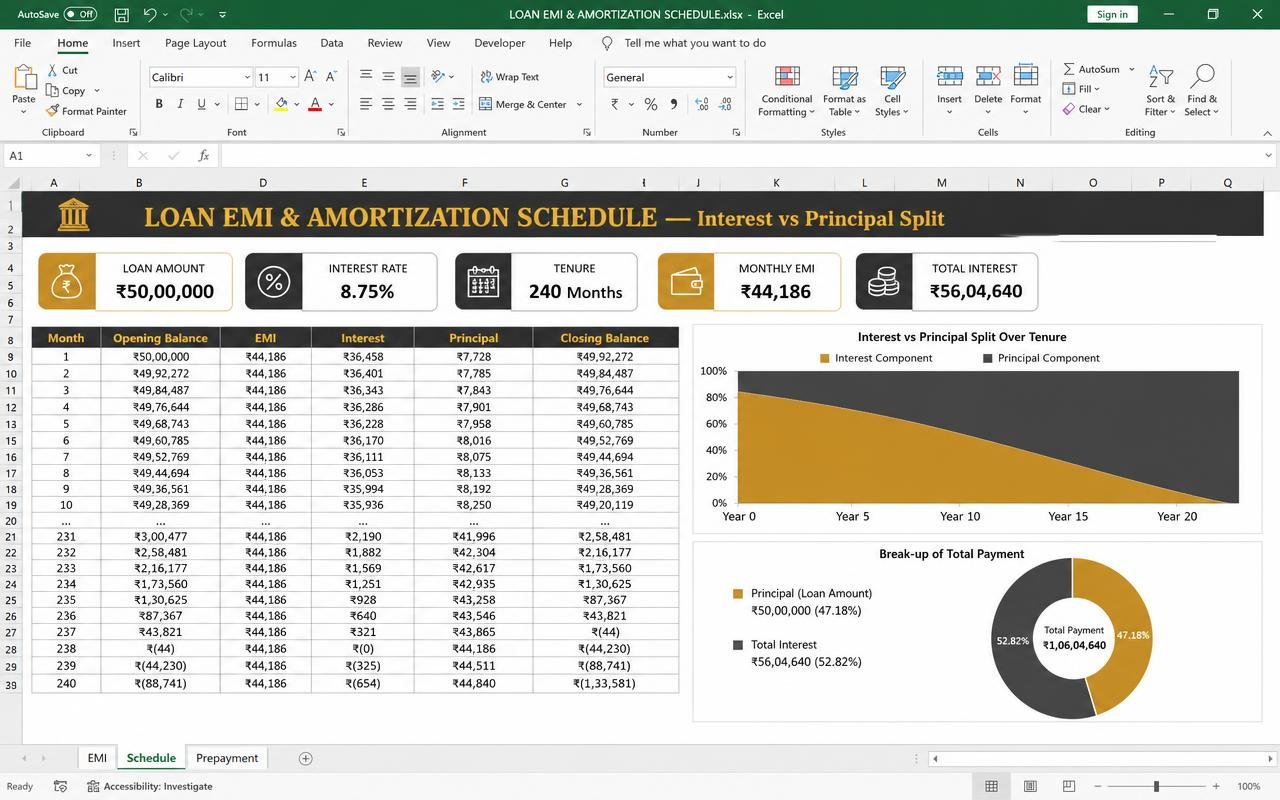1280x800 pixels.
Task: Switch to the Insert ribbon tab
Action: (126, 43)
